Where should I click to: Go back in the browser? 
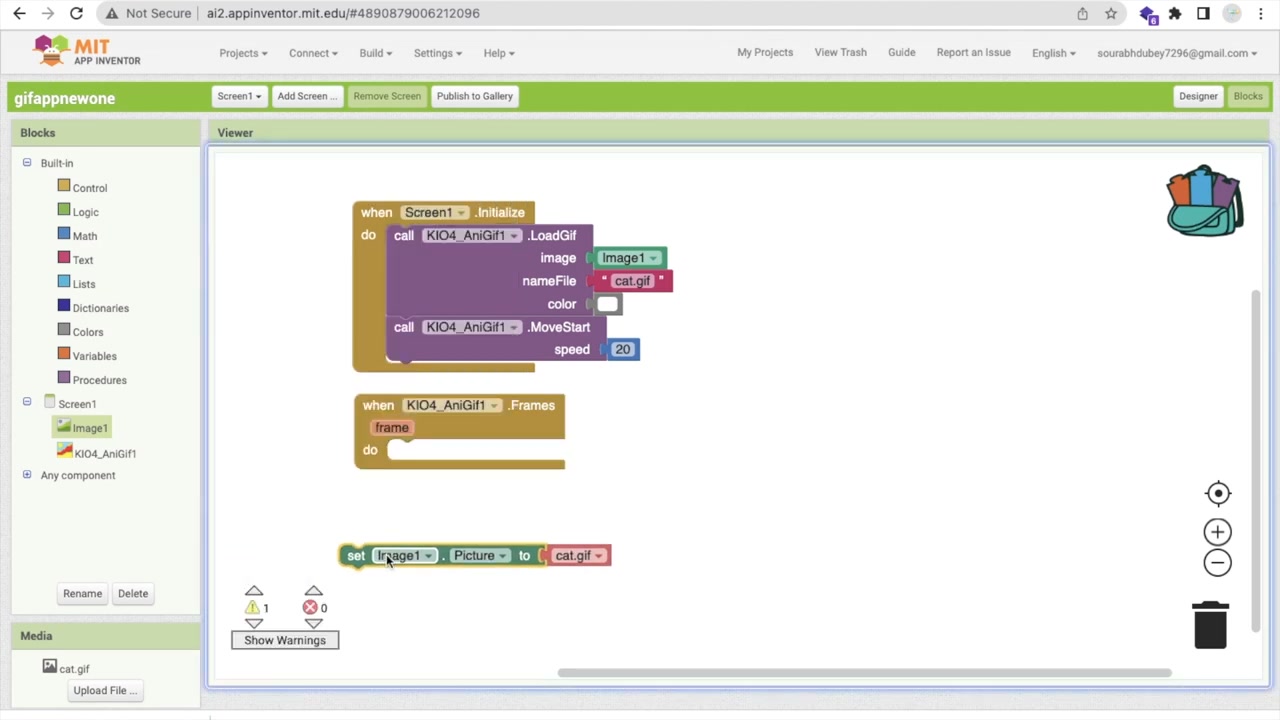point(19,14)
